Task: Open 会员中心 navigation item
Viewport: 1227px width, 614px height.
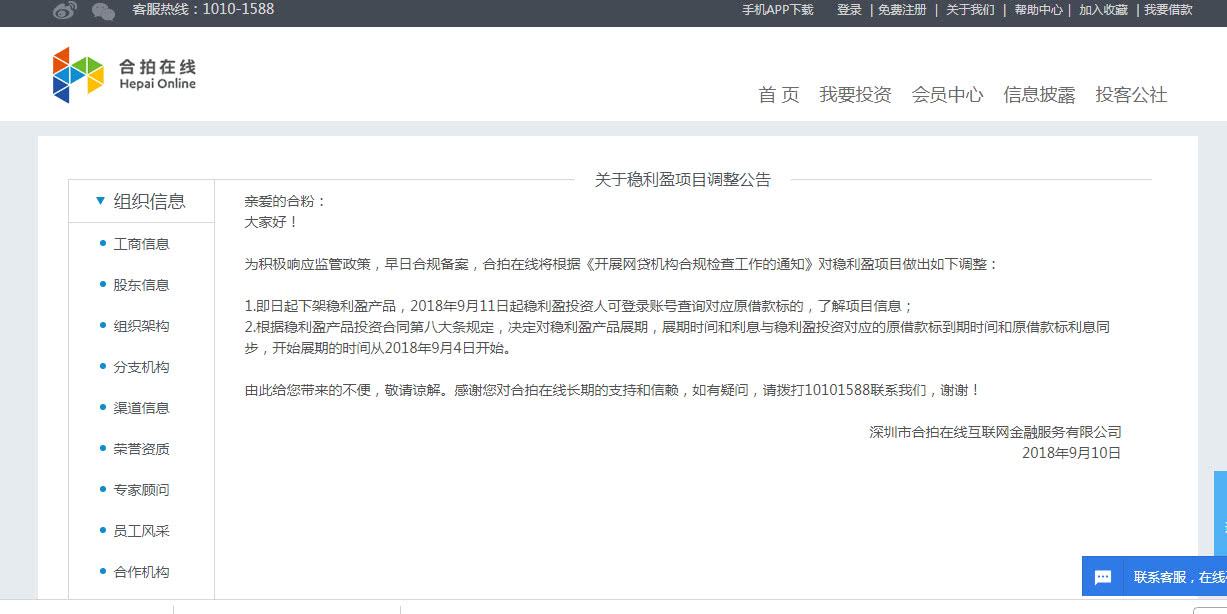Action: pyautogui.click(x=947, y=95)
